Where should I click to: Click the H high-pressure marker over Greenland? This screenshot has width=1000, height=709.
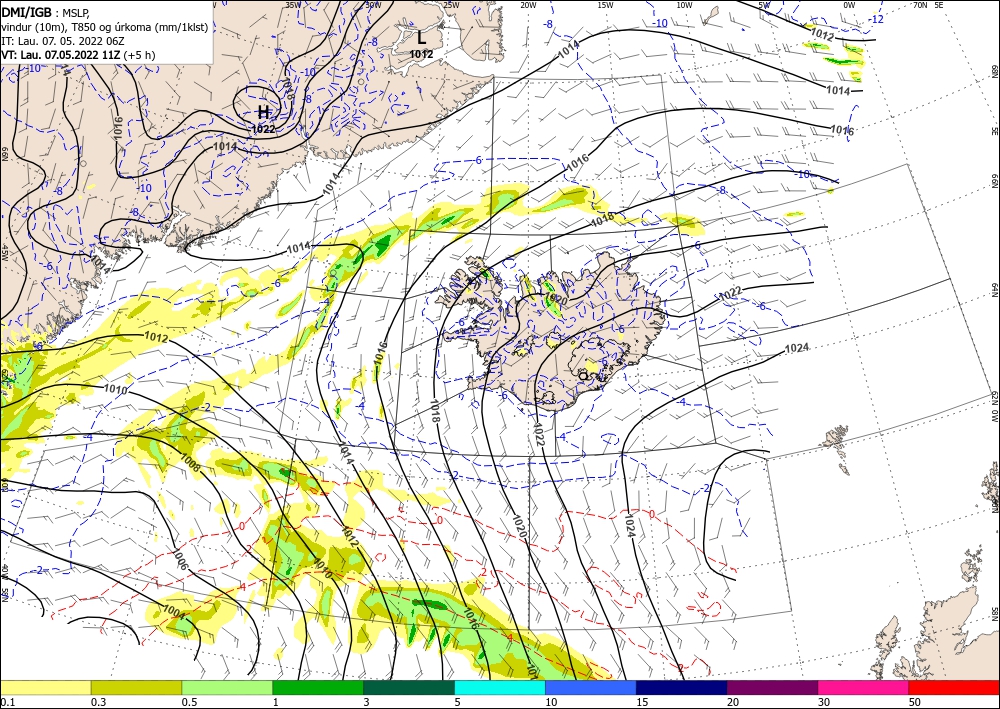coord(263,113)
